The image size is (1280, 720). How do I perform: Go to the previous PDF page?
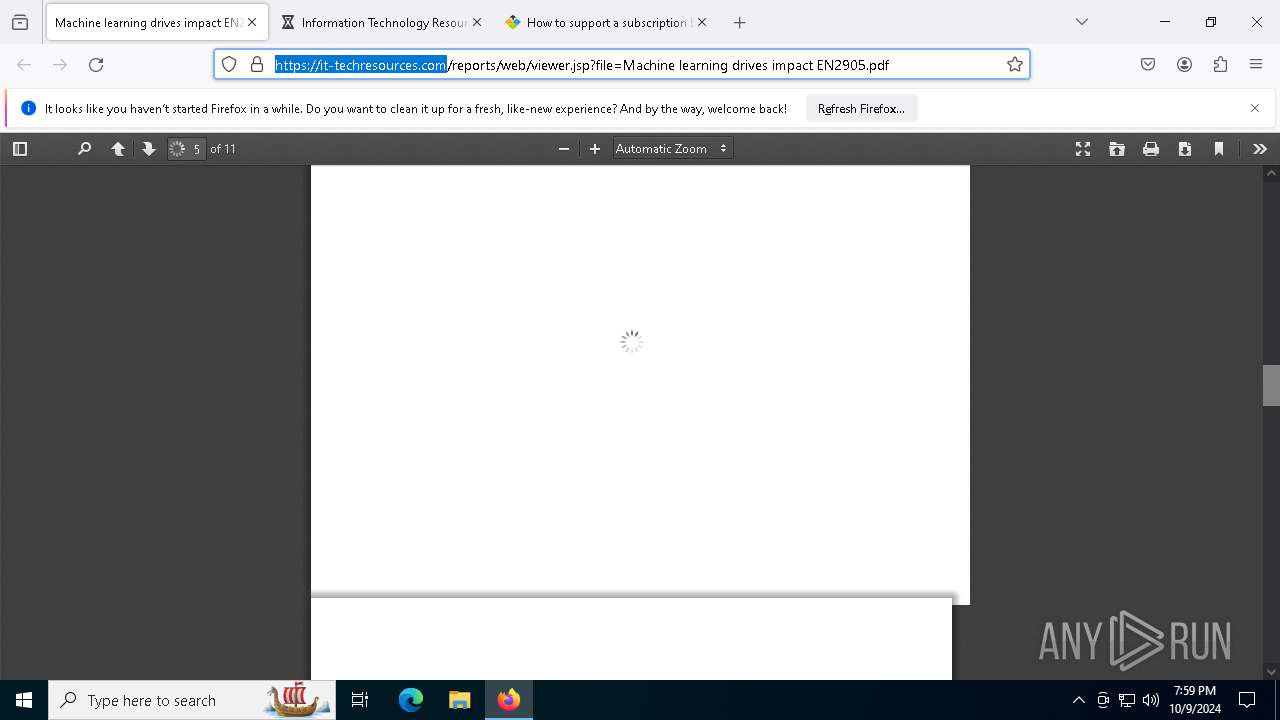(118, 149)
